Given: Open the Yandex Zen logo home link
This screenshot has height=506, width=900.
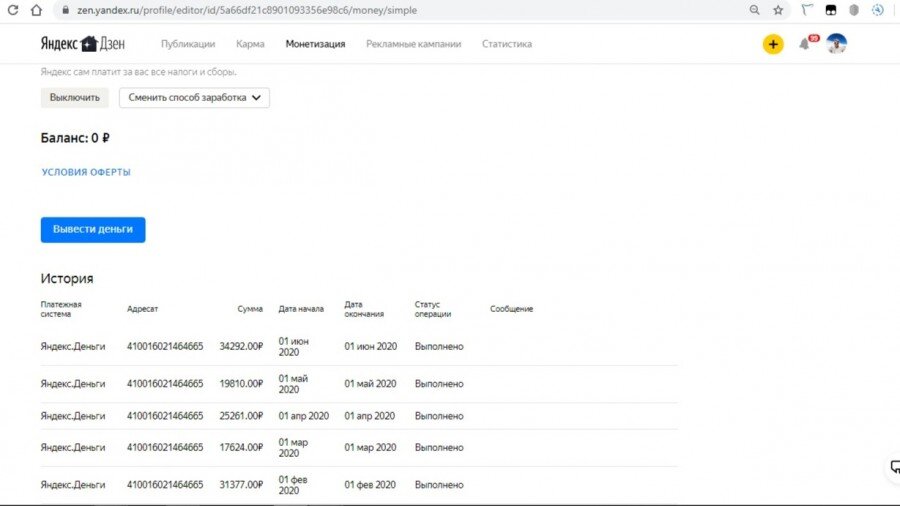Looking at the screenshot, I should click(82, 44).
